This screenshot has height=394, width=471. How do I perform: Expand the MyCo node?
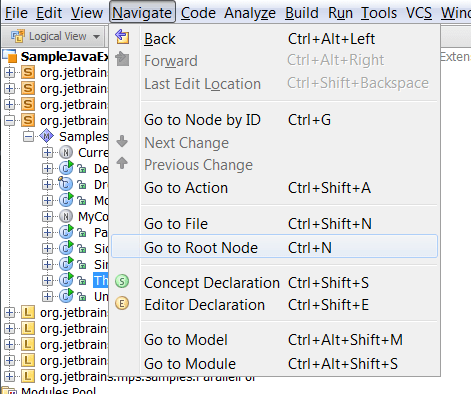point(48,217)
